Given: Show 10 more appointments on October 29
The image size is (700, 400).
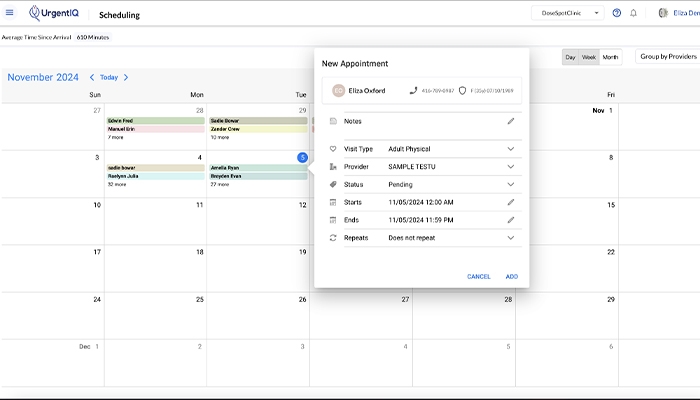Looking at the screenshot, I should pyautogui.click(x=220, y=137).
